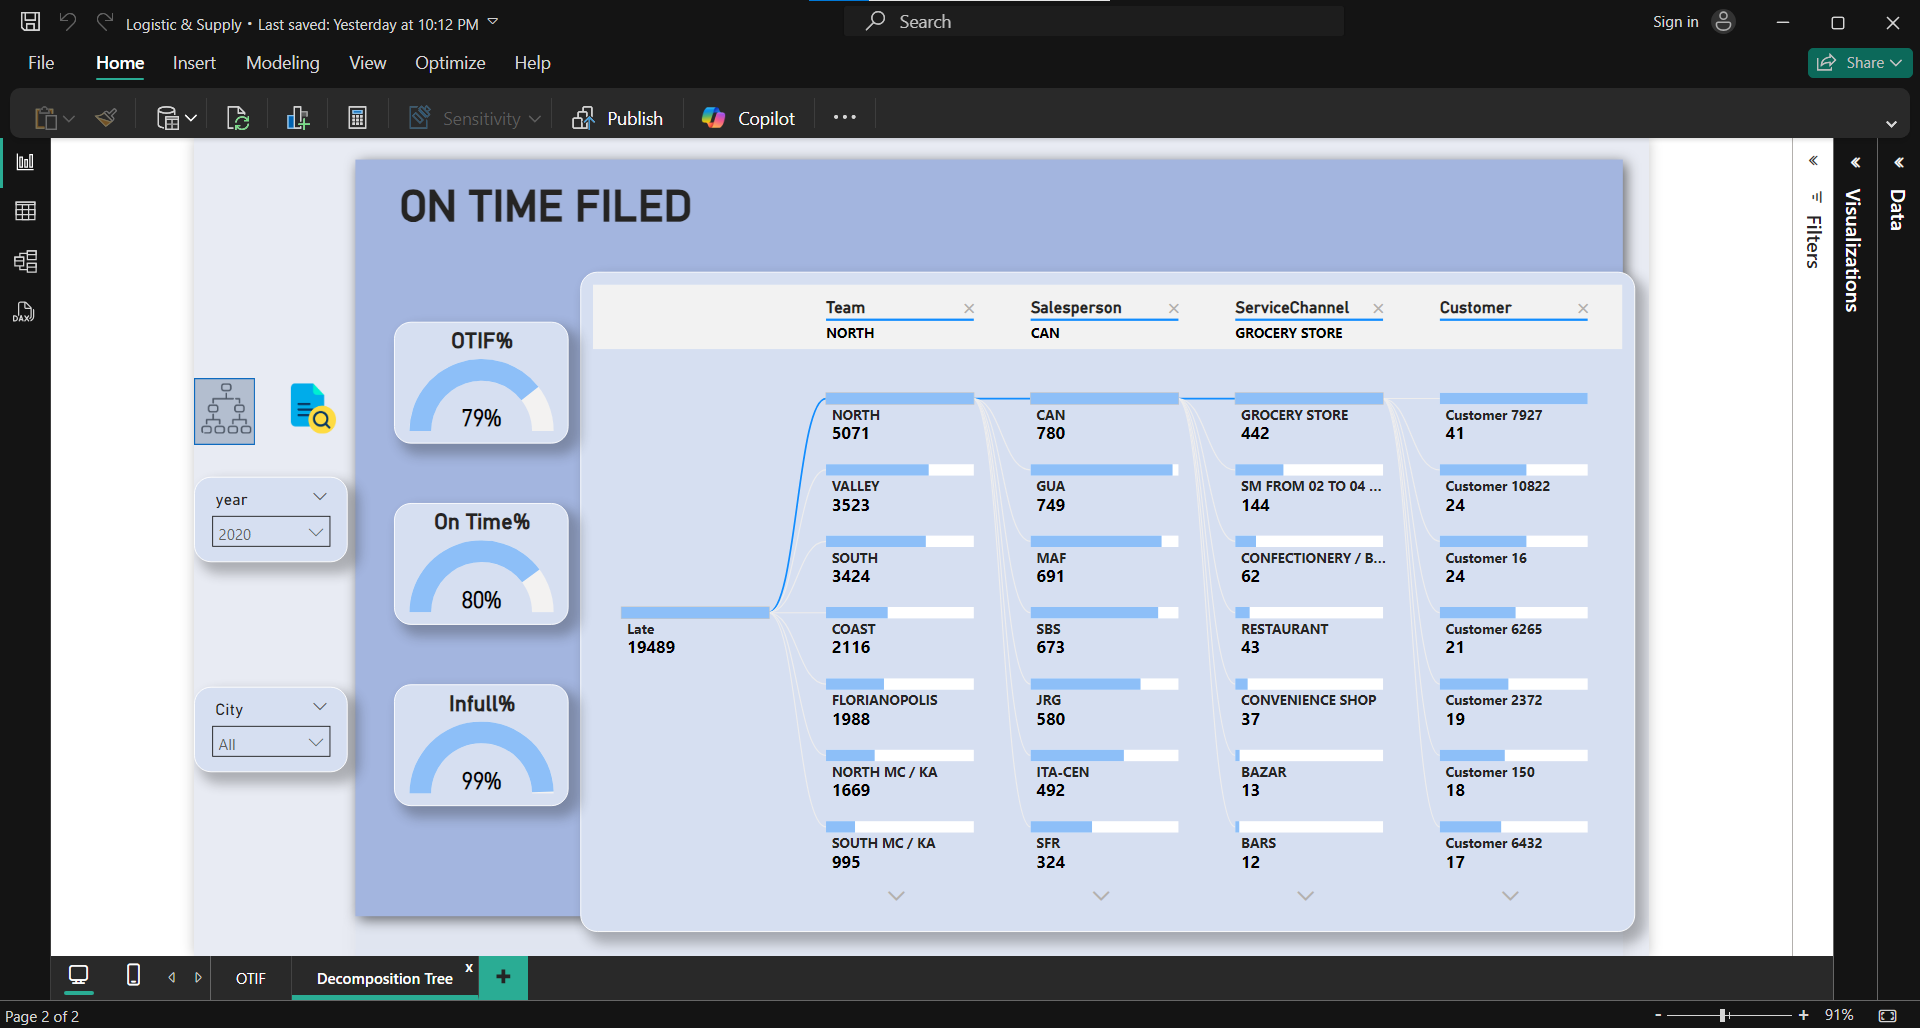
Task: Remove the Customer level from tree
Action: [x=1583, y=309]
